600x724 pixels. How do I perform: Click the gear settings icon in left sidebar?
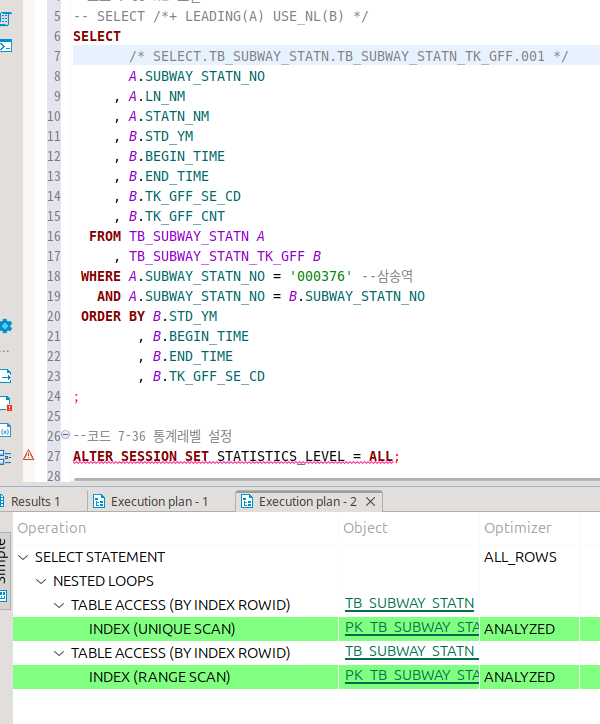point(5,326)
